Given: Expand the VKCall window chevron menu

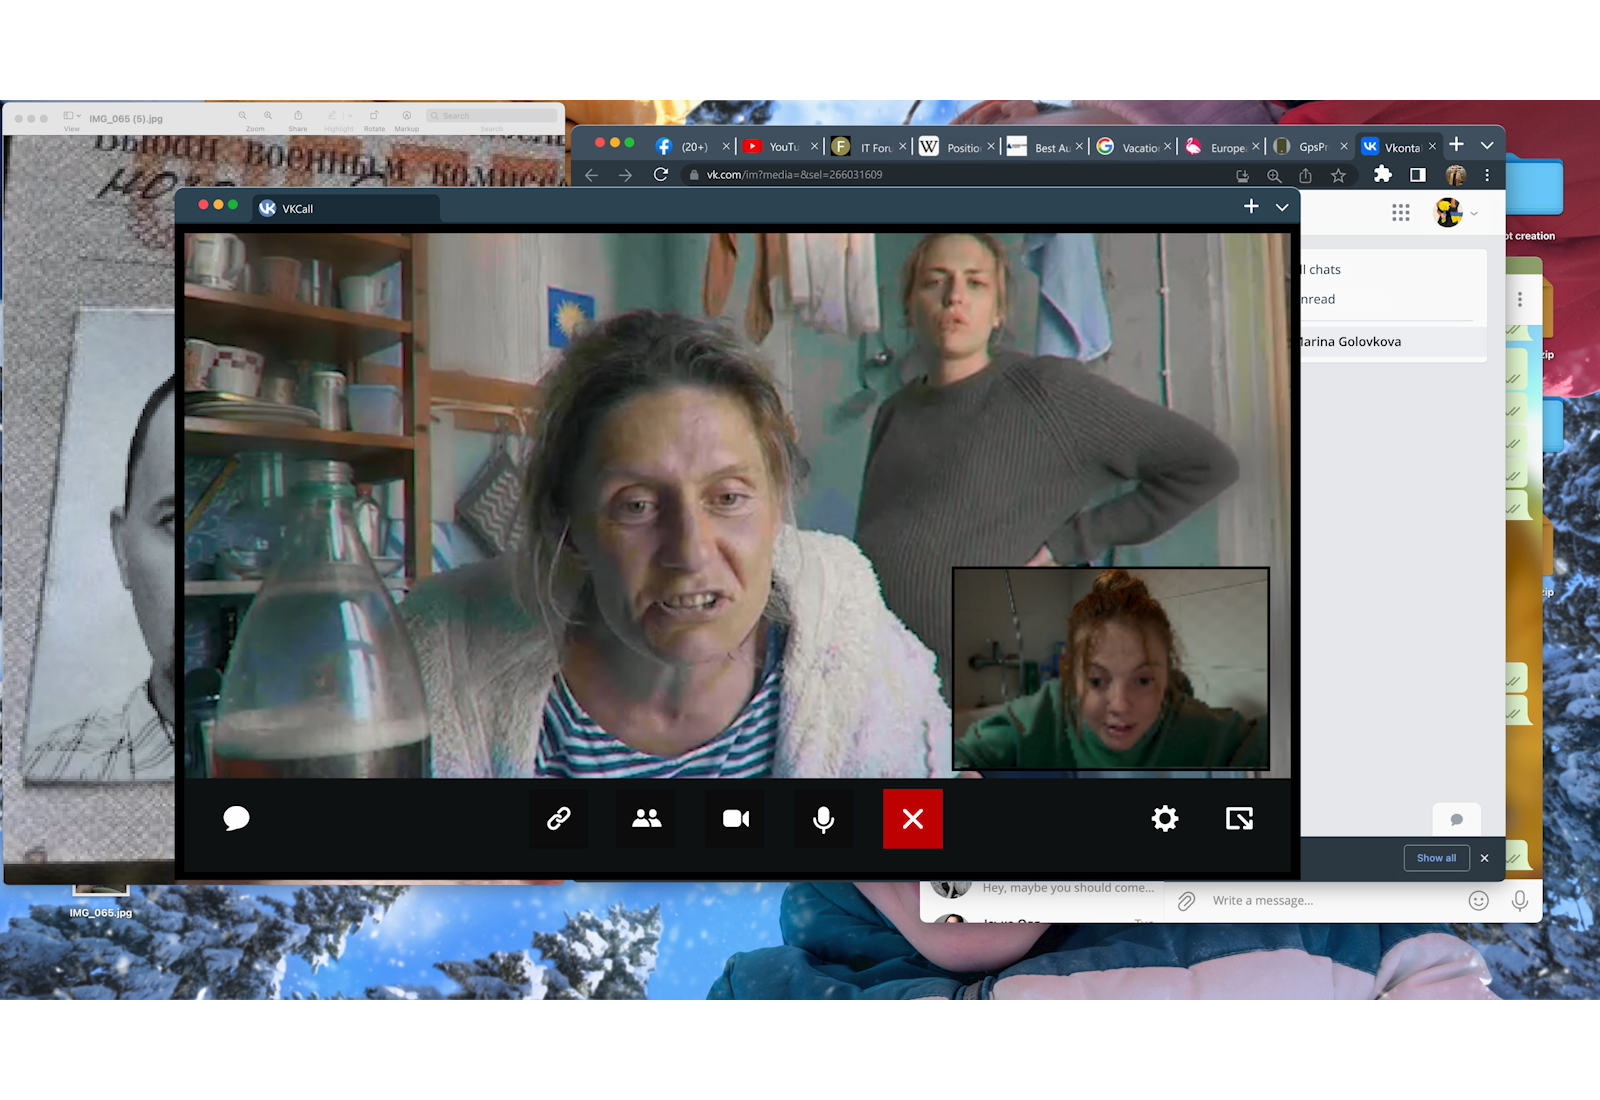Looking at the screenshot, I should 1282,207.
